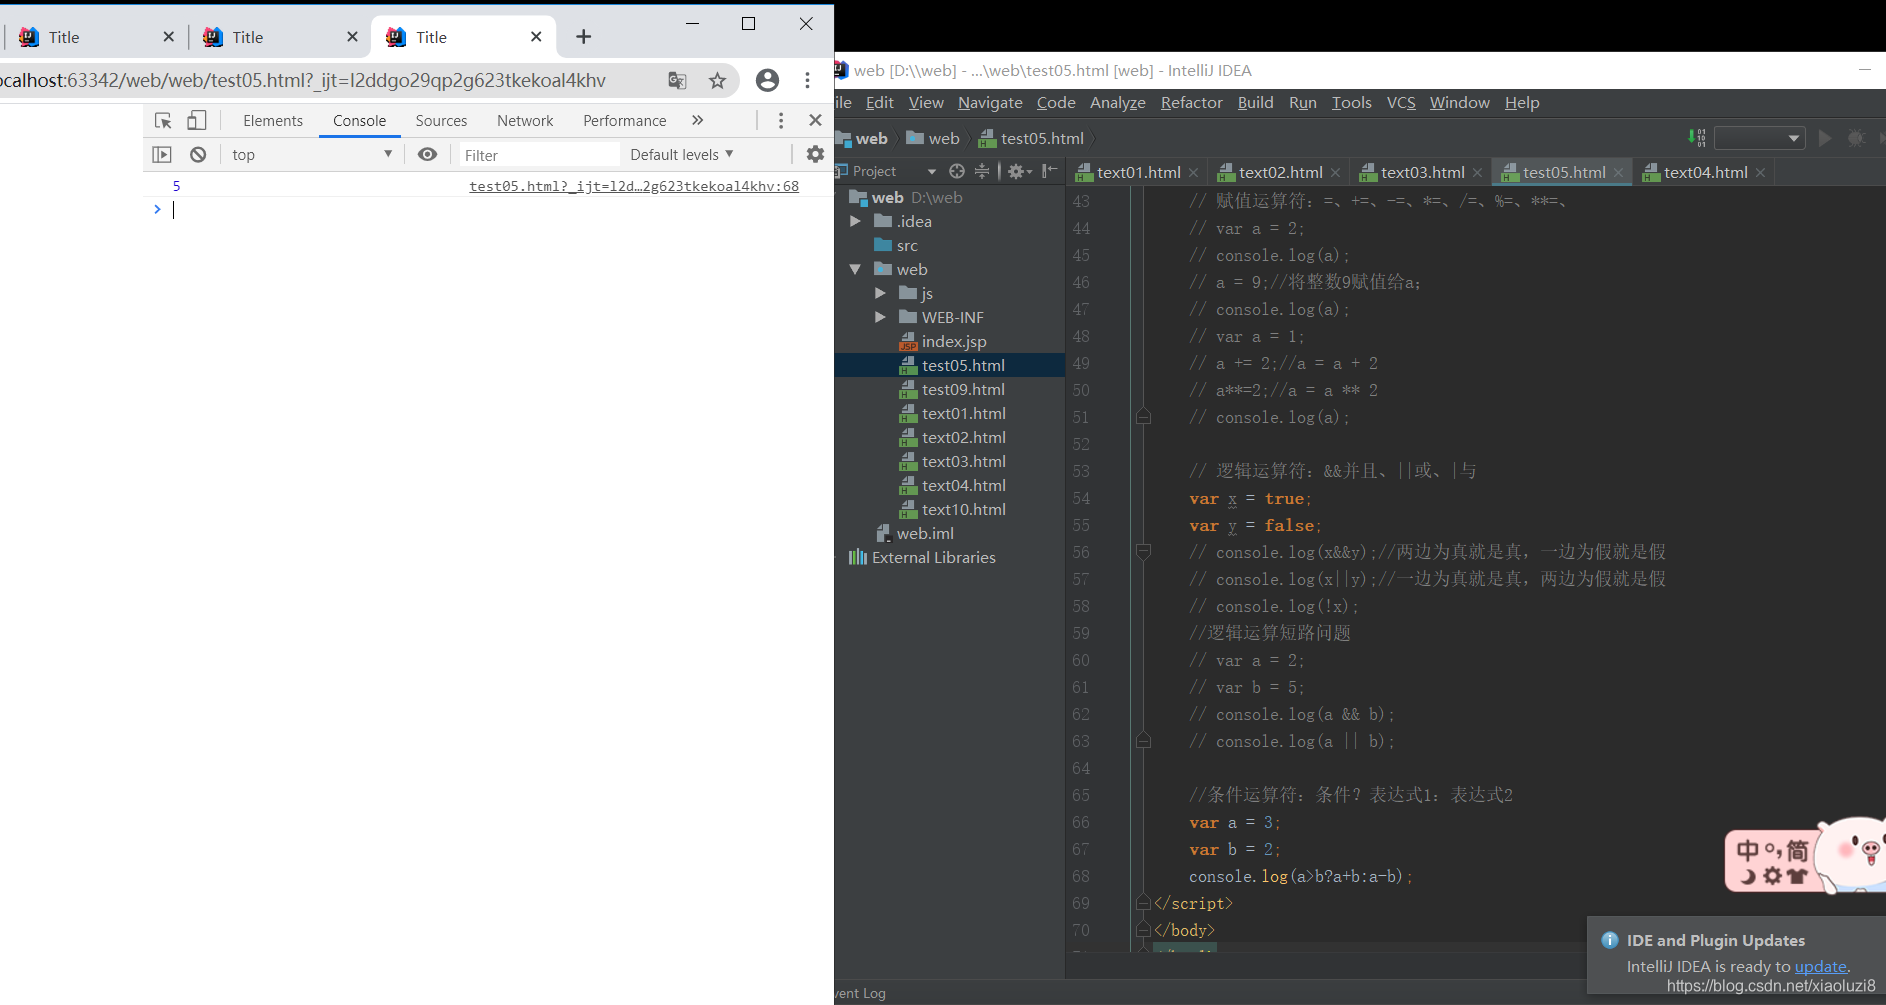
Task: Switch to the Sources tab
Action: pyautogui.click(x=441, y=120)
